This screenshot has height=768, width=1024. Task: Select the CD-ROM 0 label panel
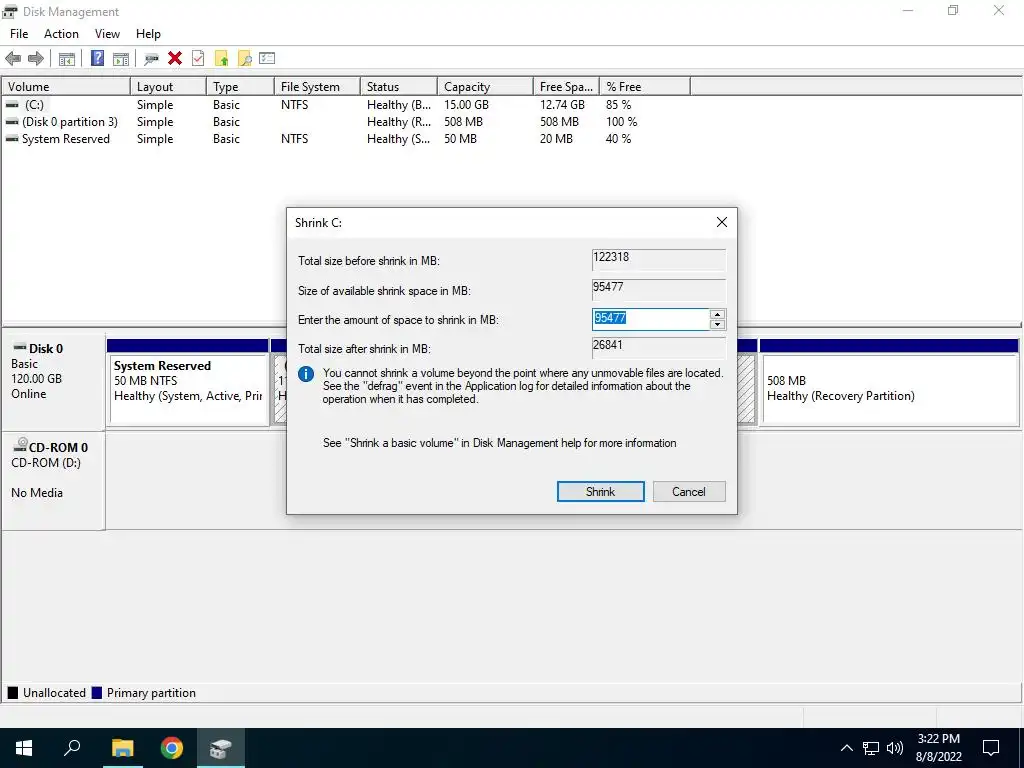tap(53, 481)
